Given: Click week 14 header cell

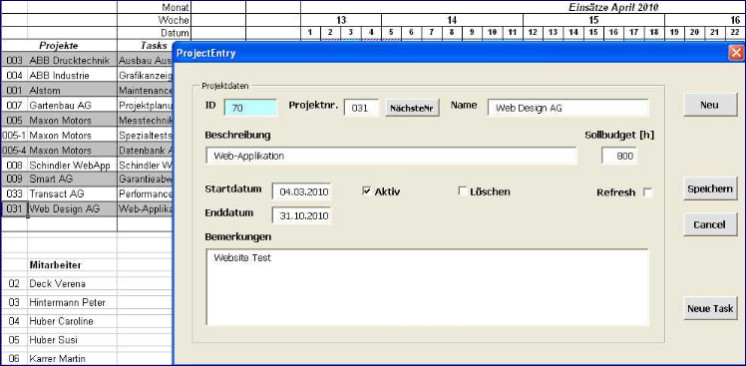Looking at the screenshot, I should tap(452, 20).
